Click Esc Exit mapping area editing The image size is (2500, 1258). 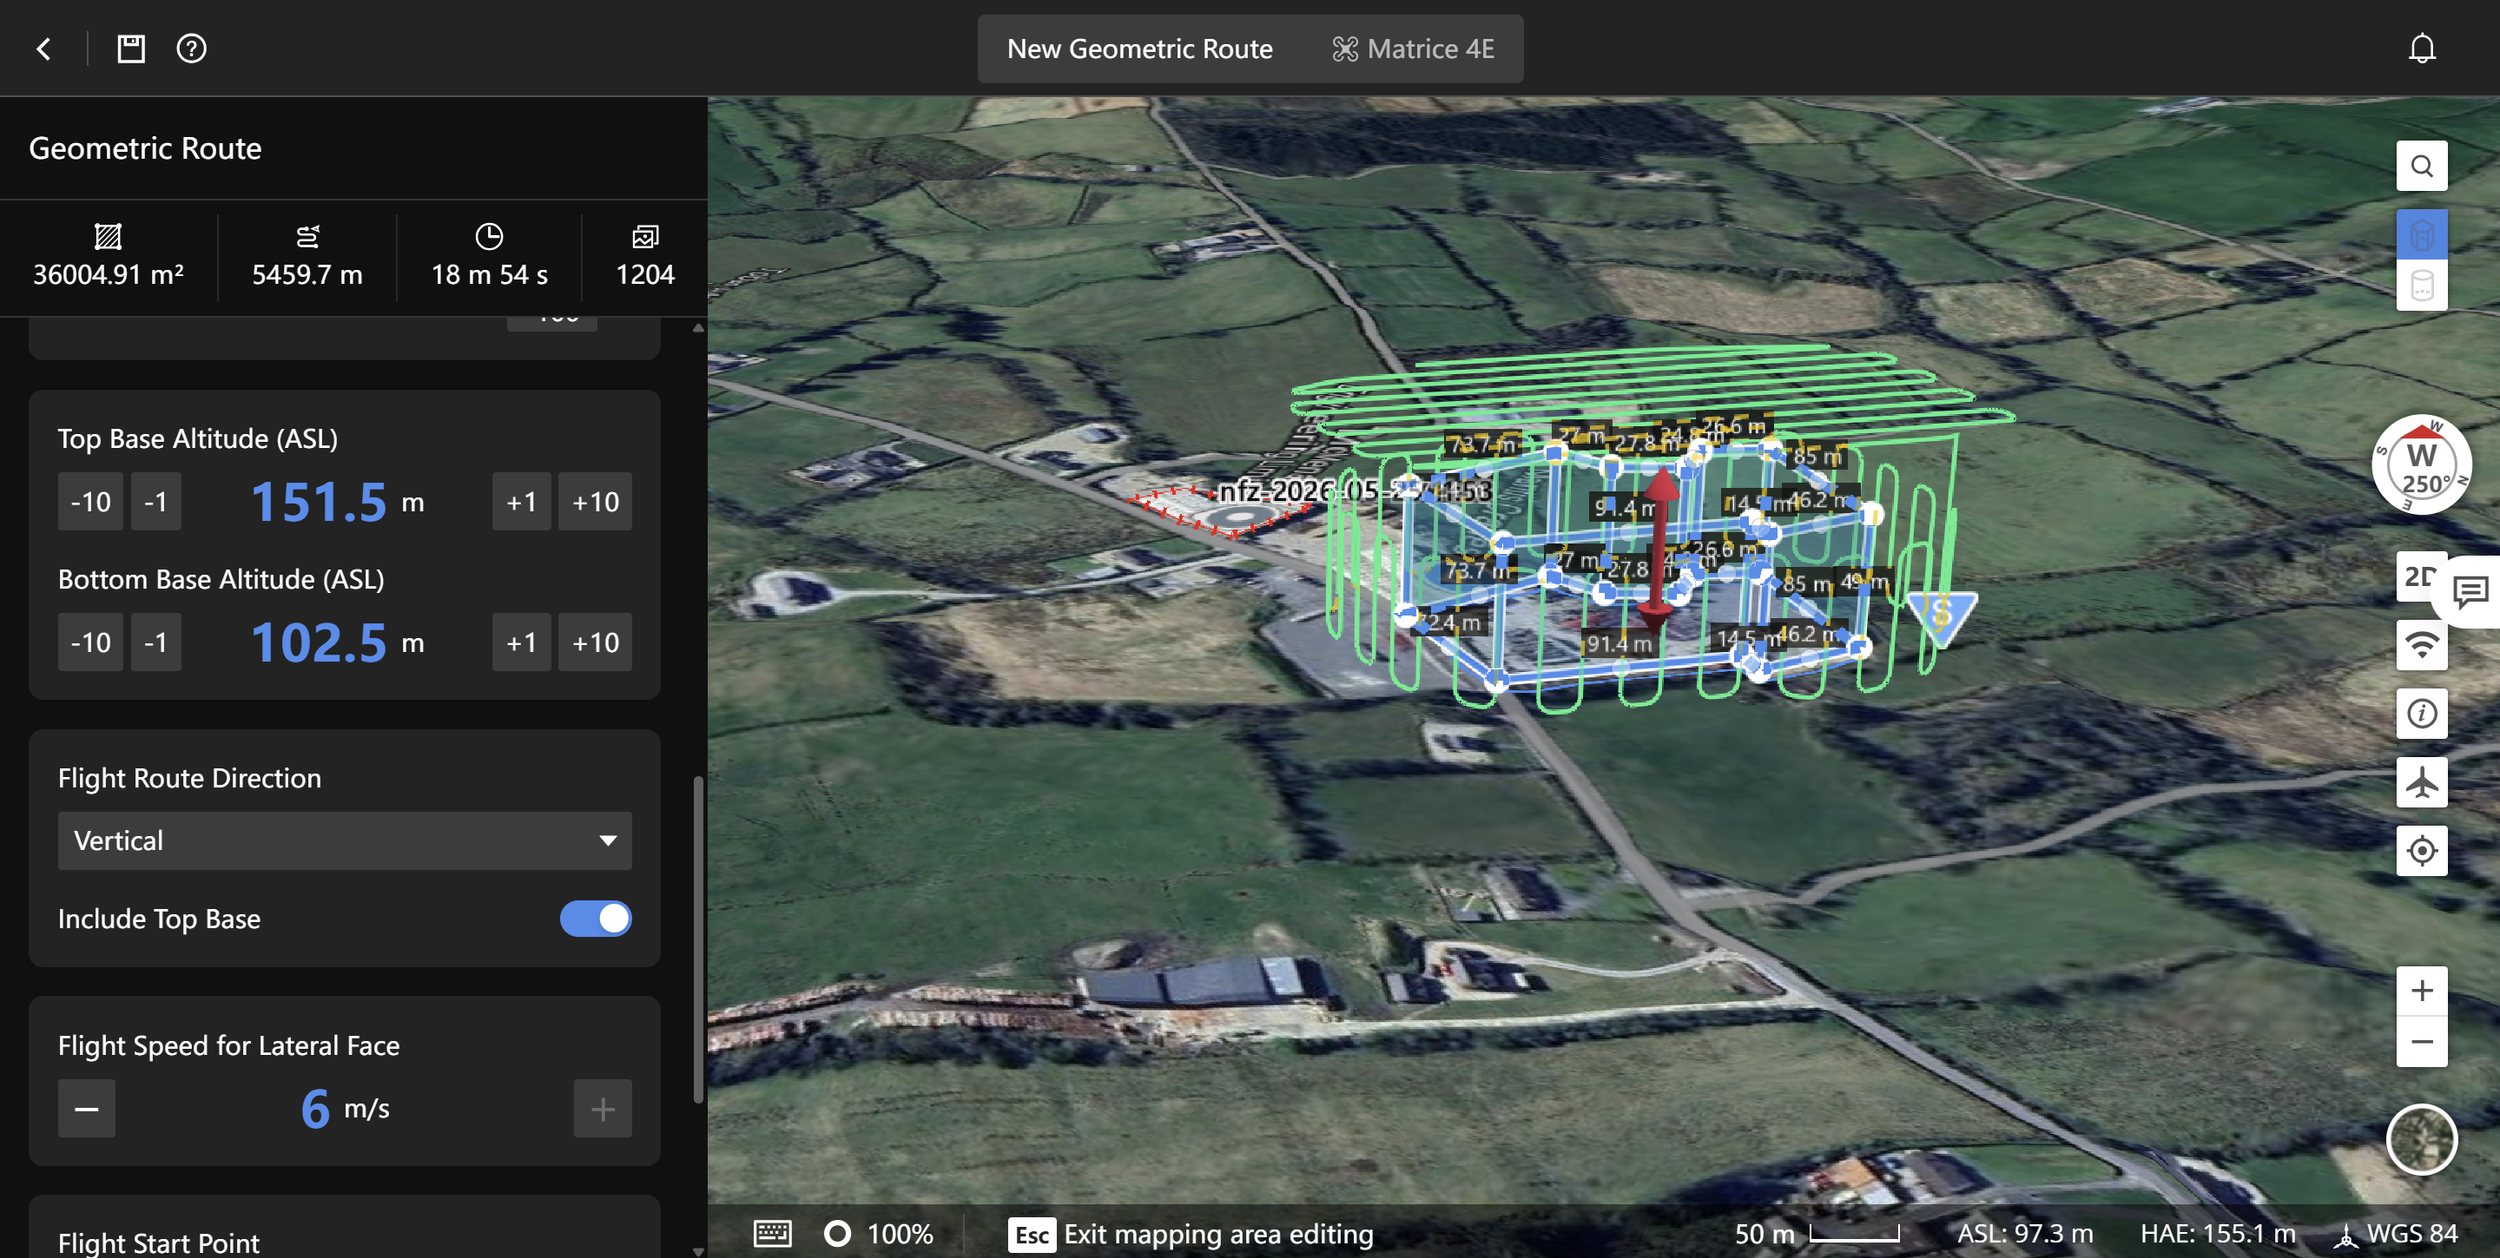coord(1190,1234)
